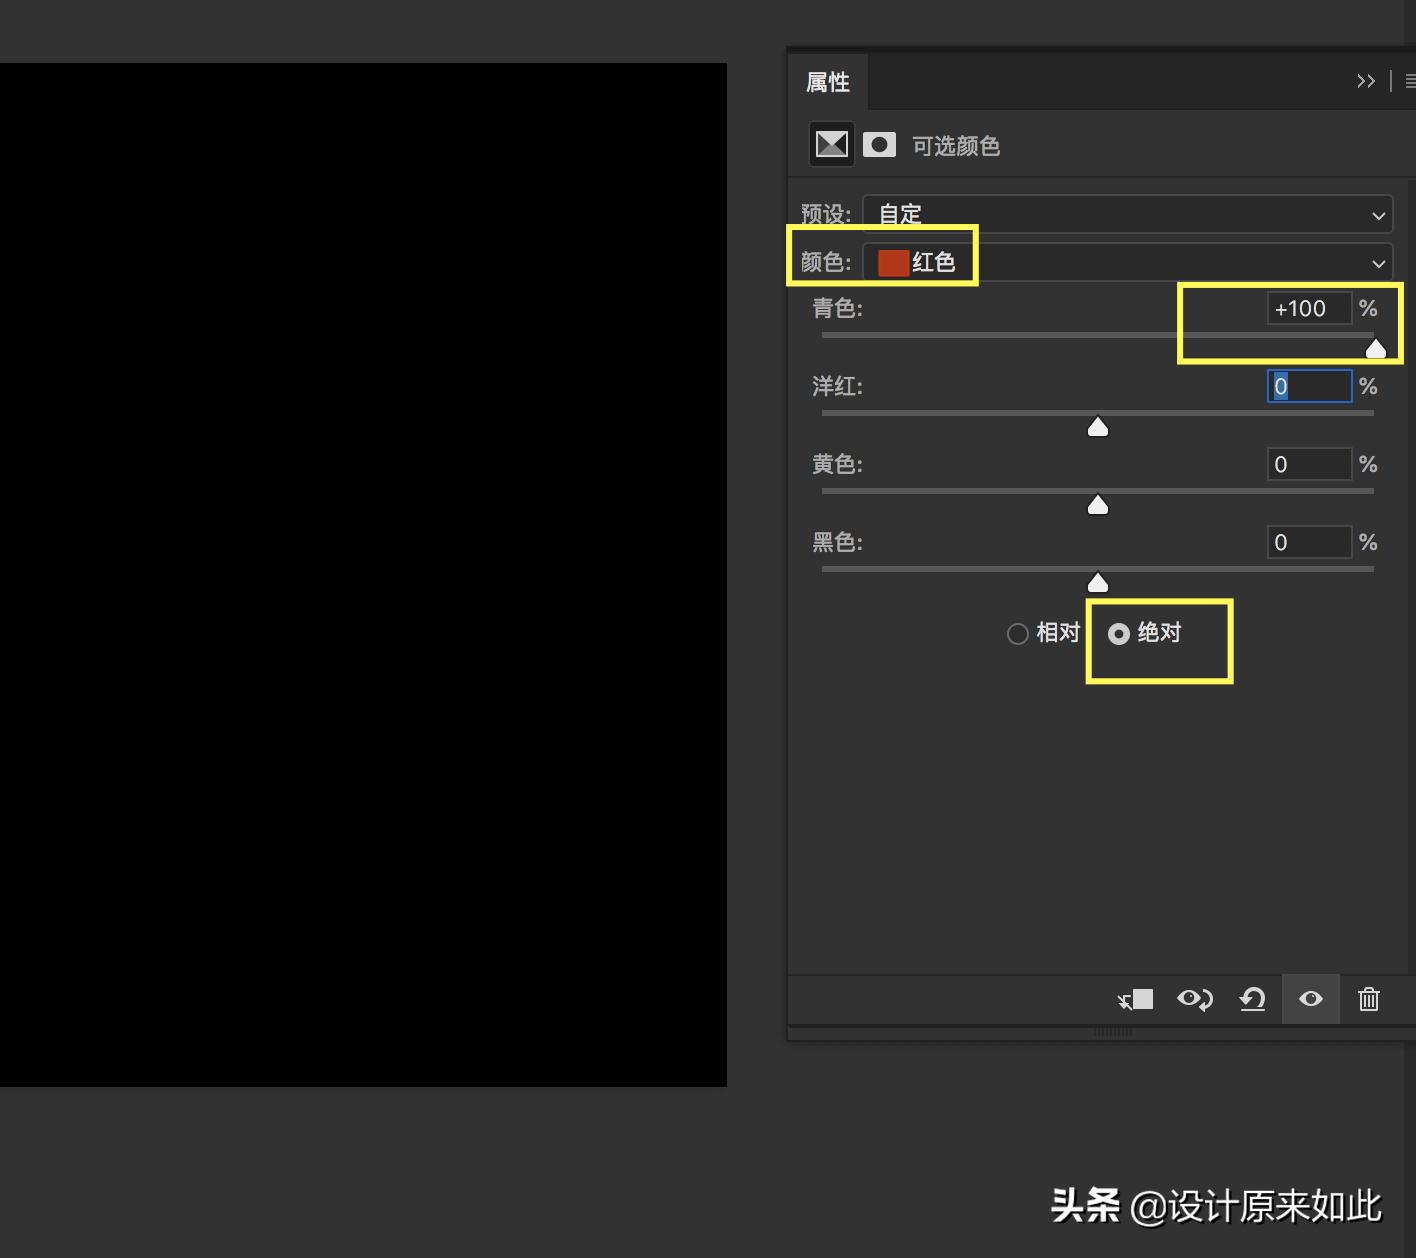Select the 相对 (Relative) radio button
1416x1258 pixels.
(x=1018, y=634)
